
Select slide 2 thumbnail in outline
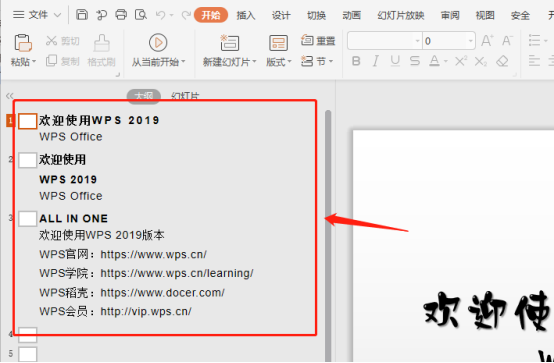point(28,160)
